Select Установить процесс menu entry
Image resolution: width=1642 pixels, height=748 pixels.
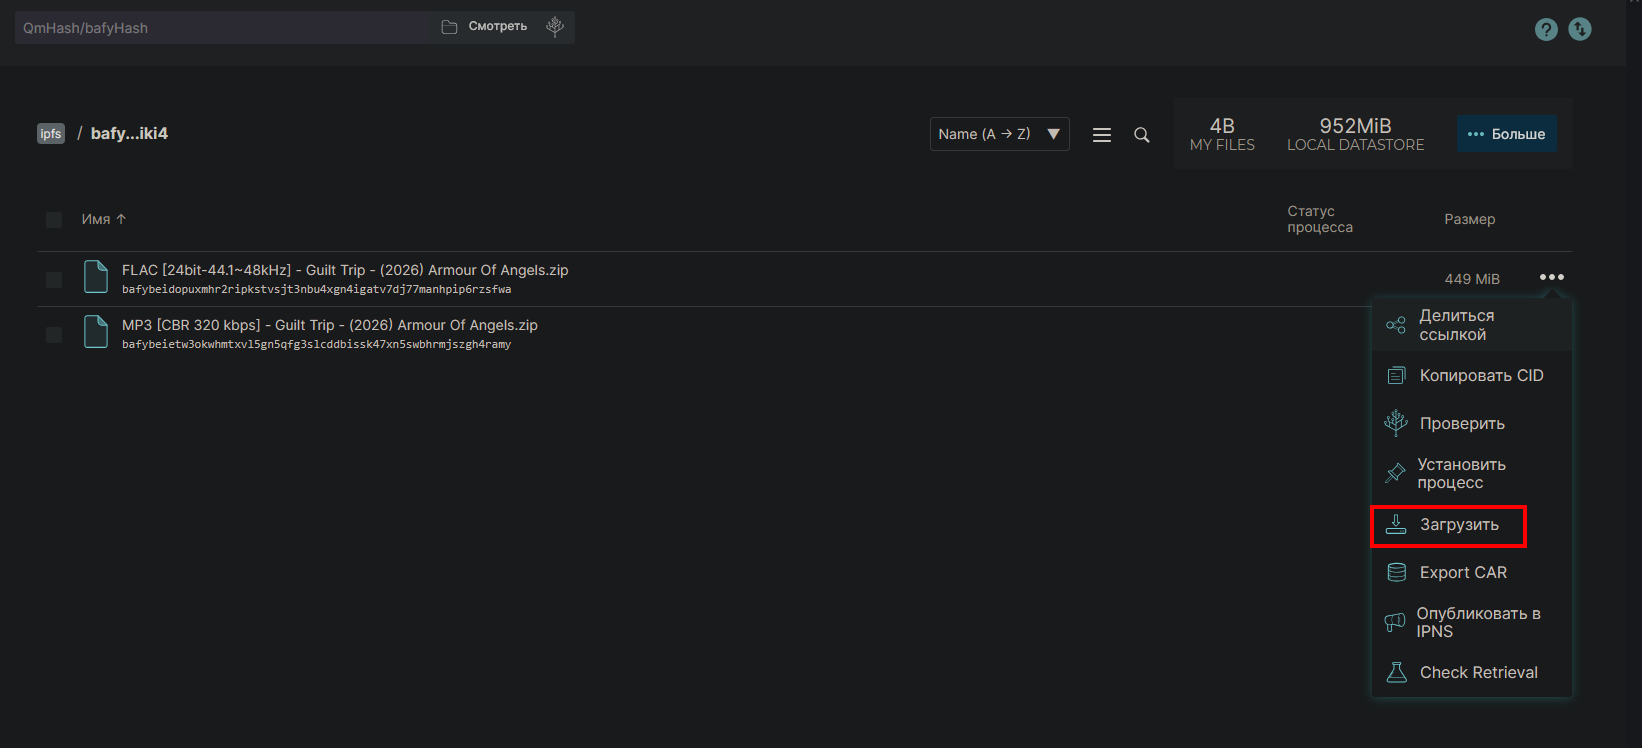click(1472, 473)
